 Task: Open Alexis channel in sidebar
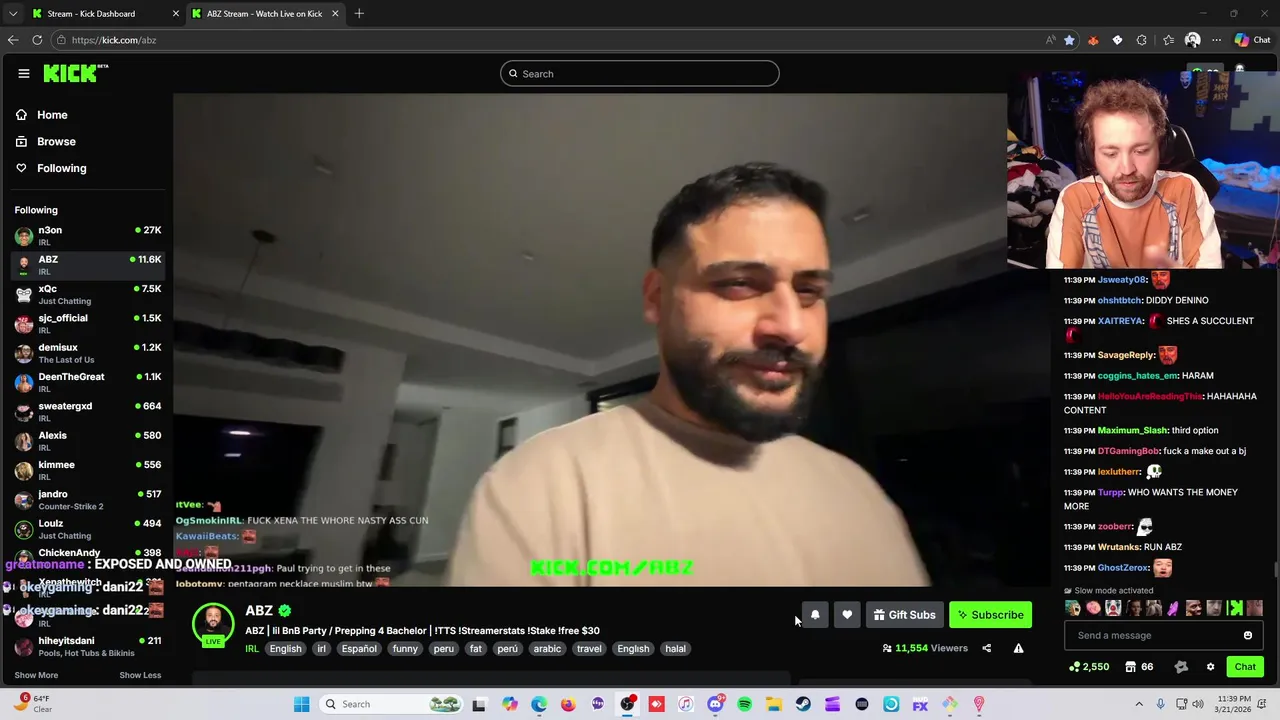tap(88, 441)
